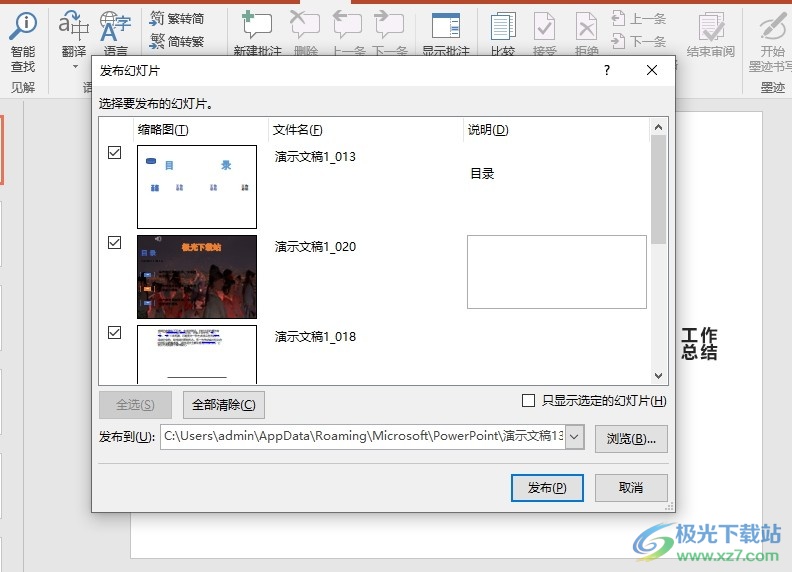Add a new comment (新建批注)

258,33
